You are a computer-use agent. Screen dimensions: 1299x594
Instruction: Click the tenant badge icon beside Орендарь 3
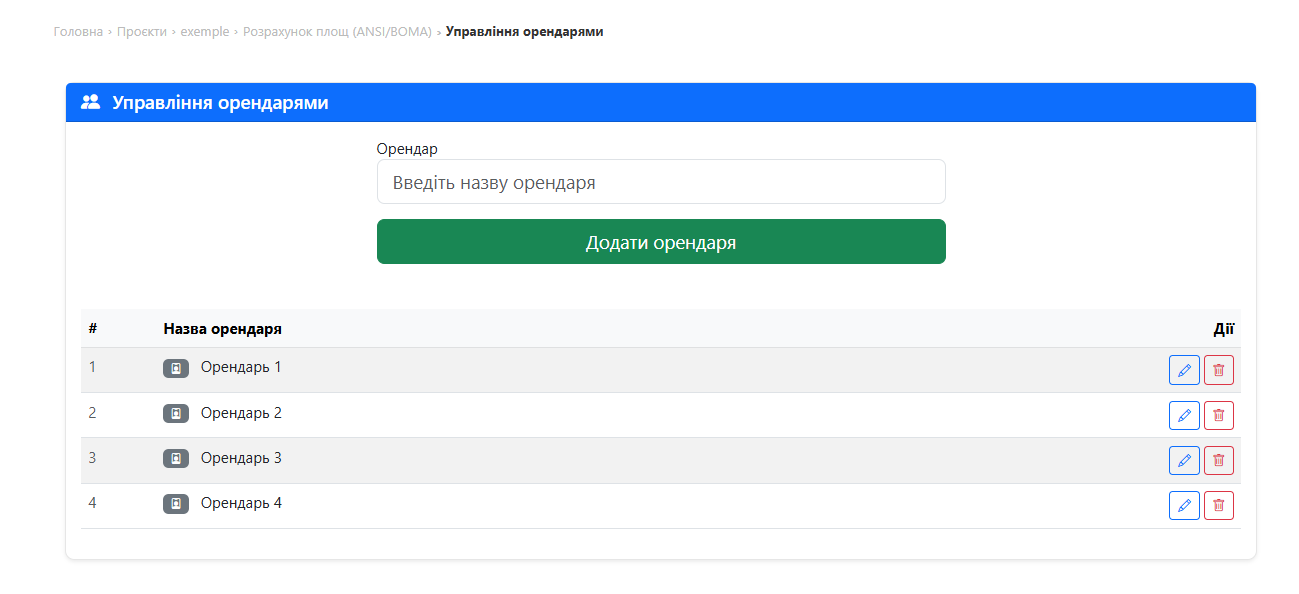click(176, 458)
